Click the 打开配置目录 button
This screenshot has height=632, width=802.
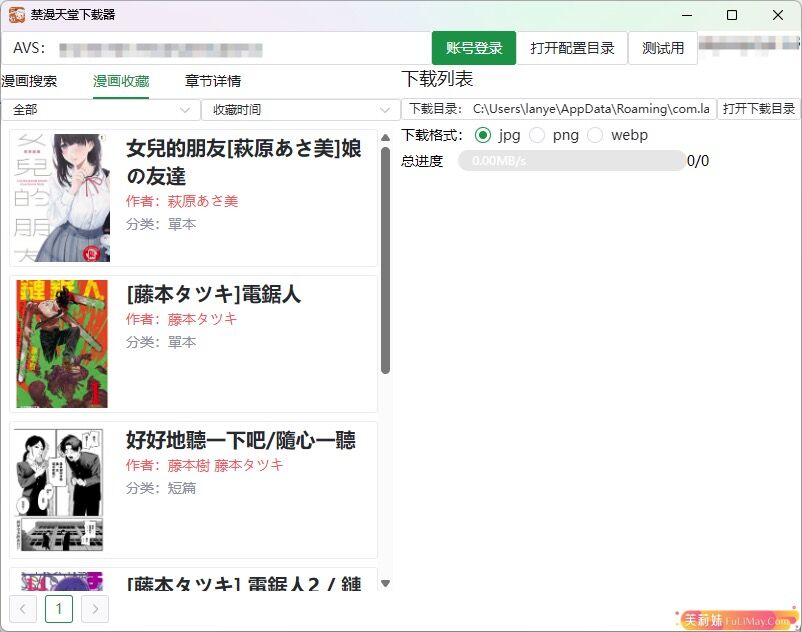[x=572, y=48]
